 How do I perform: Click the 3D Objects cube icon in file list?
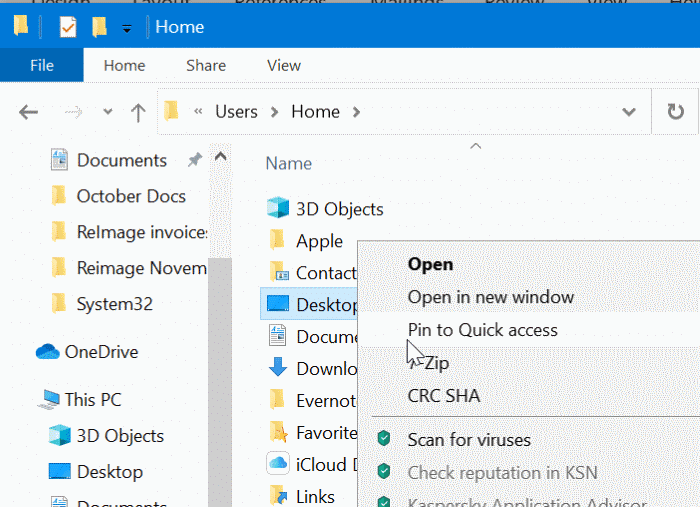(x=278, y=208)
